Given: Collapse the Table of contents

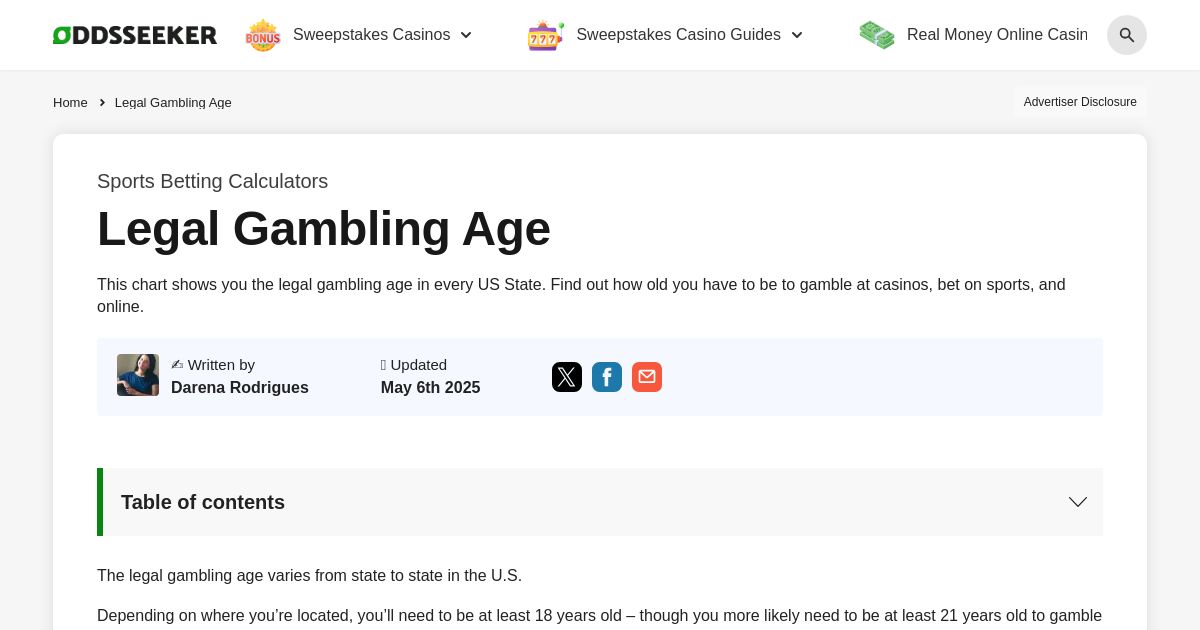Looking at the screenshot, I should click(x=1077, y=502).
